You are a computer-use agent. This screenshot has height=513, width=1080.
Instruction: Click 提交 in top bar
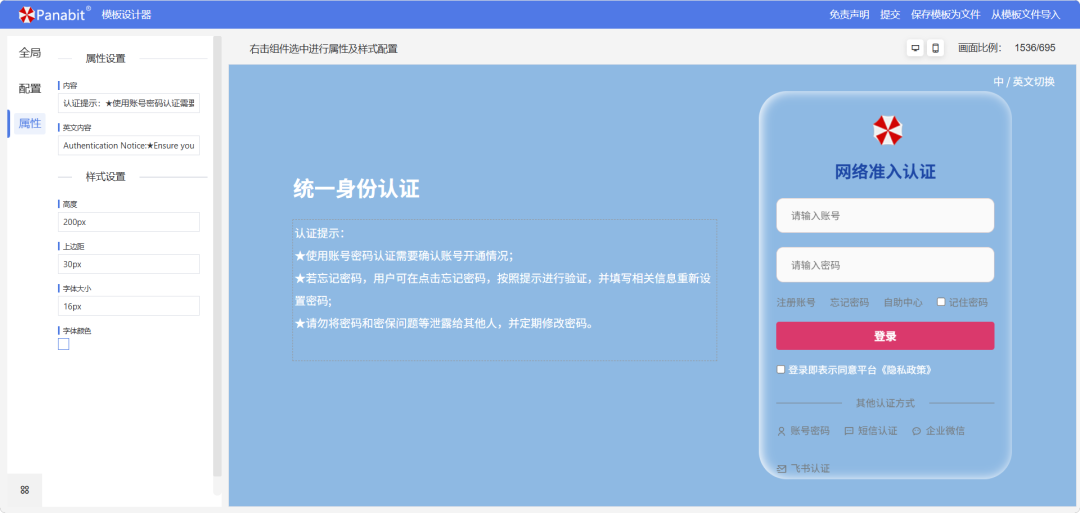[890, 14]
